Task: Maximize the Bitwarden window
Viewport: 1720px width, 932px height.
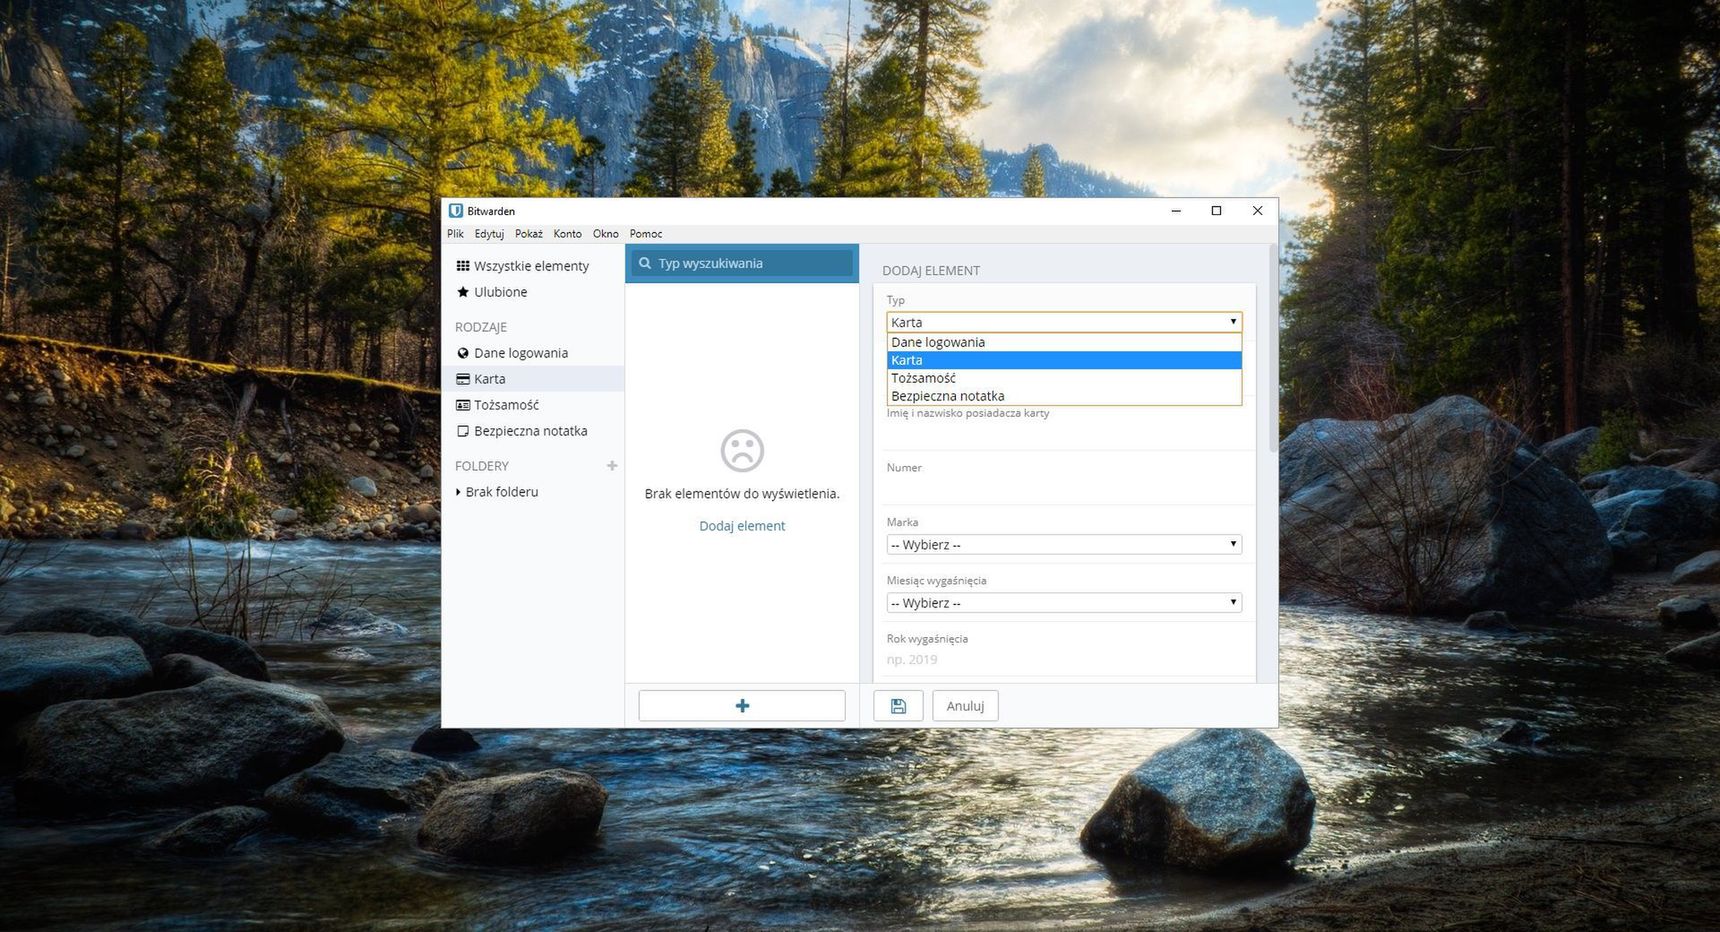Action: tap(1216, 211)
